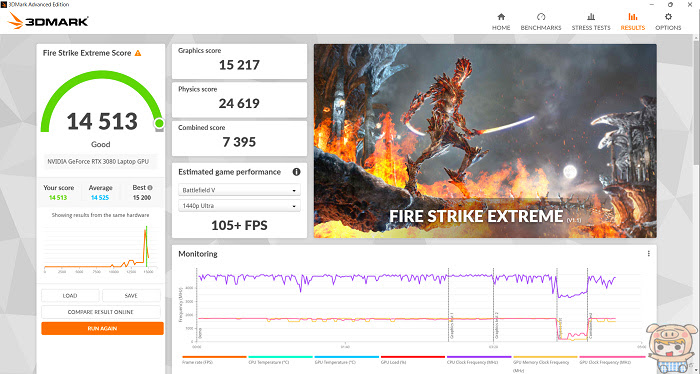Screen dimensions: 700x374
Task: Click the LOAD button
Action: click(70, 295)
